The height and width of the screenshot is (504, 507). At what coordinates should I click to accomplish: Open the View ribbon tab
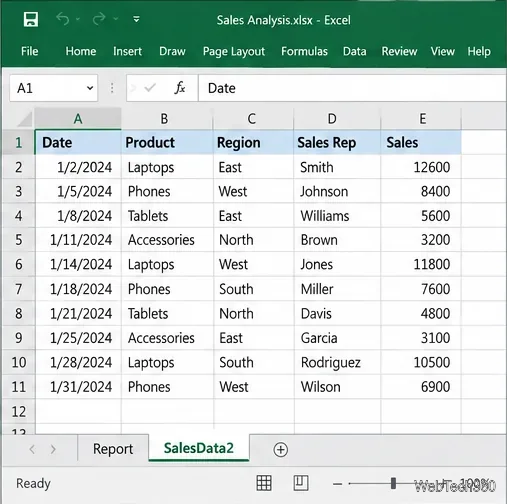pyautogui.click(x=443, y=51)
